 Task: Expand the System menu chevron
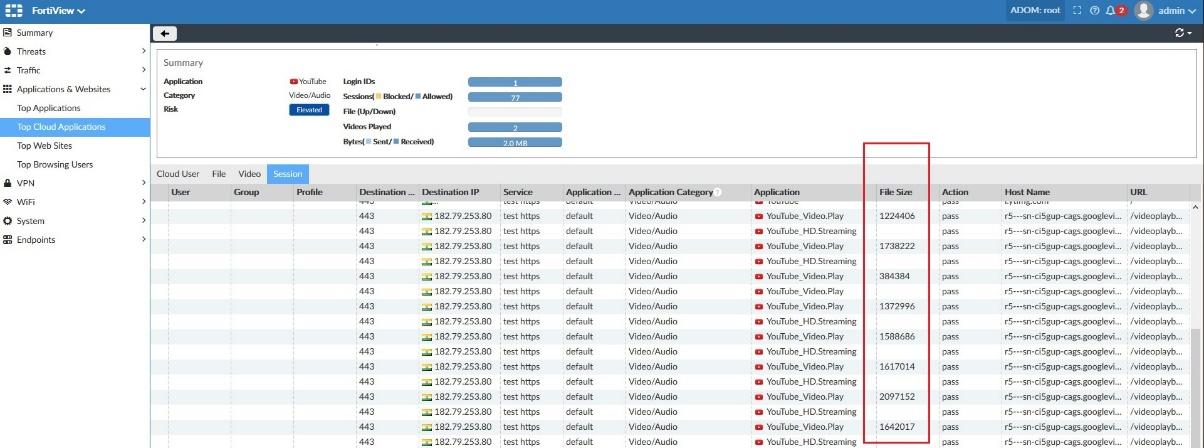[143, 221]
